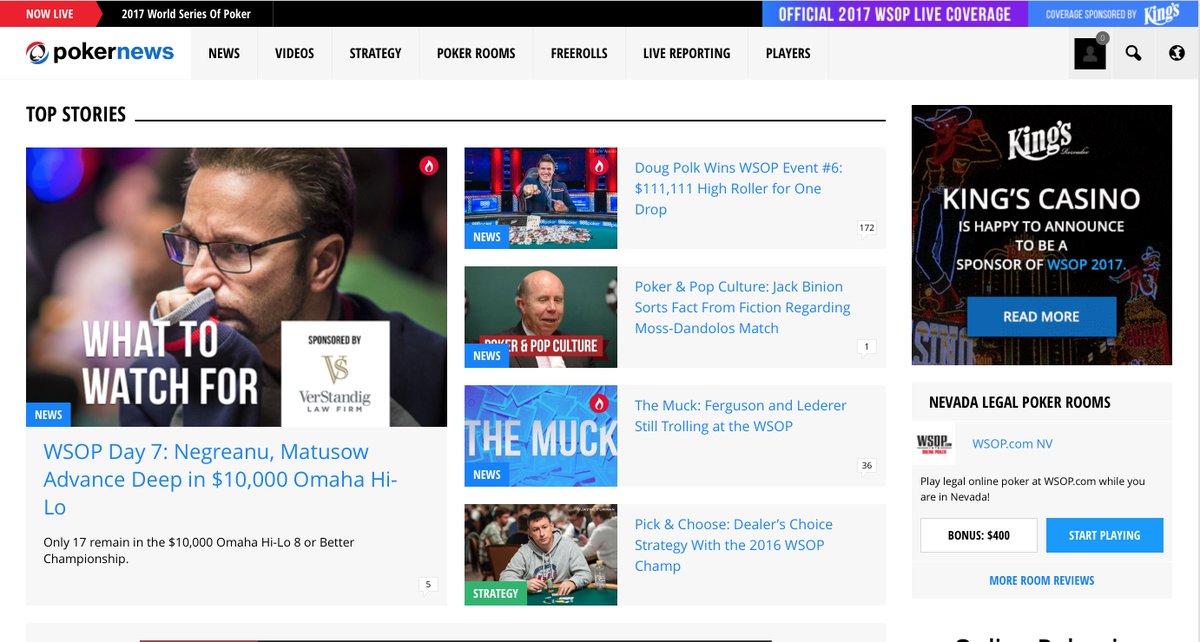Click the hot flame icon on Negreanu image
Image resolution: width=1200 pixels, height=642 pixels.
point(429,166)
